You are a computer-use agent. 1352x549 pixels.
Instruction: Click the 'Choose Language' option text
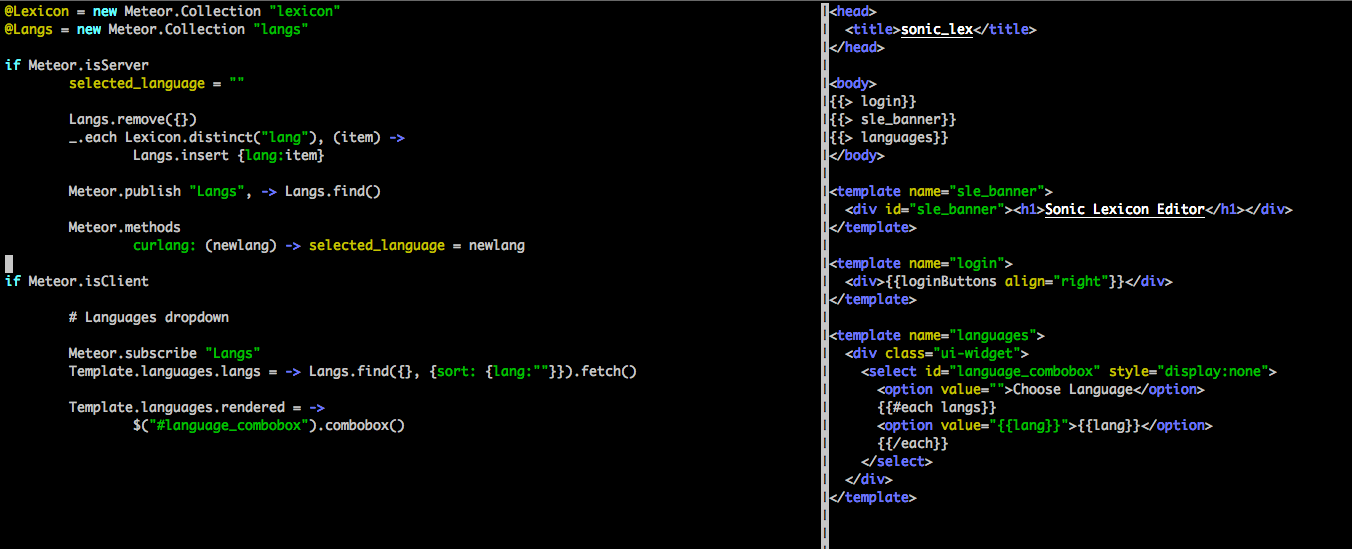[x=1073, y=389]
